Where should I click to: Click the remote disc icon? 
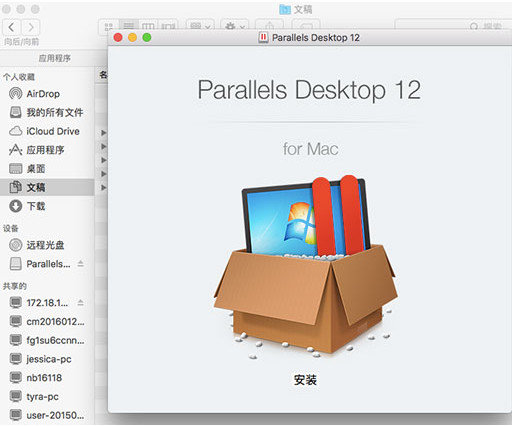click(15, 245)
